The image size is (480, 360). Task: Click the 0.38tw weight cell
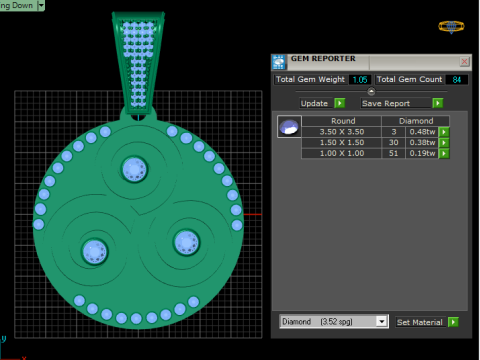click(422, 143)
